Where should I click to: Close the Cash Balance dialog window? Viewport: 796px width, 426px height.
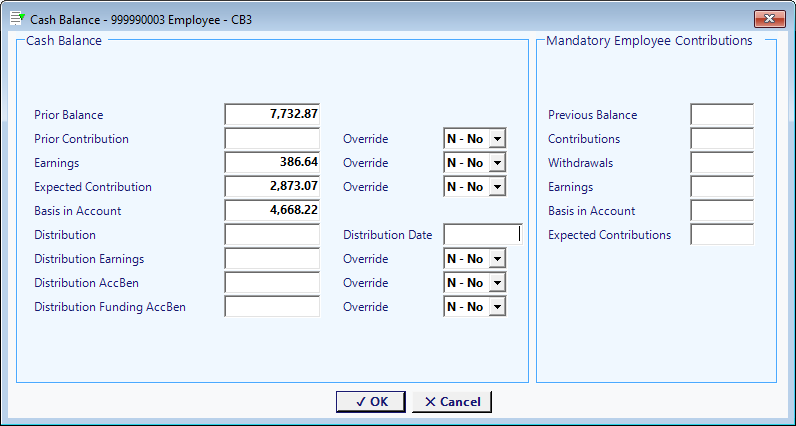tap(770, 19)
